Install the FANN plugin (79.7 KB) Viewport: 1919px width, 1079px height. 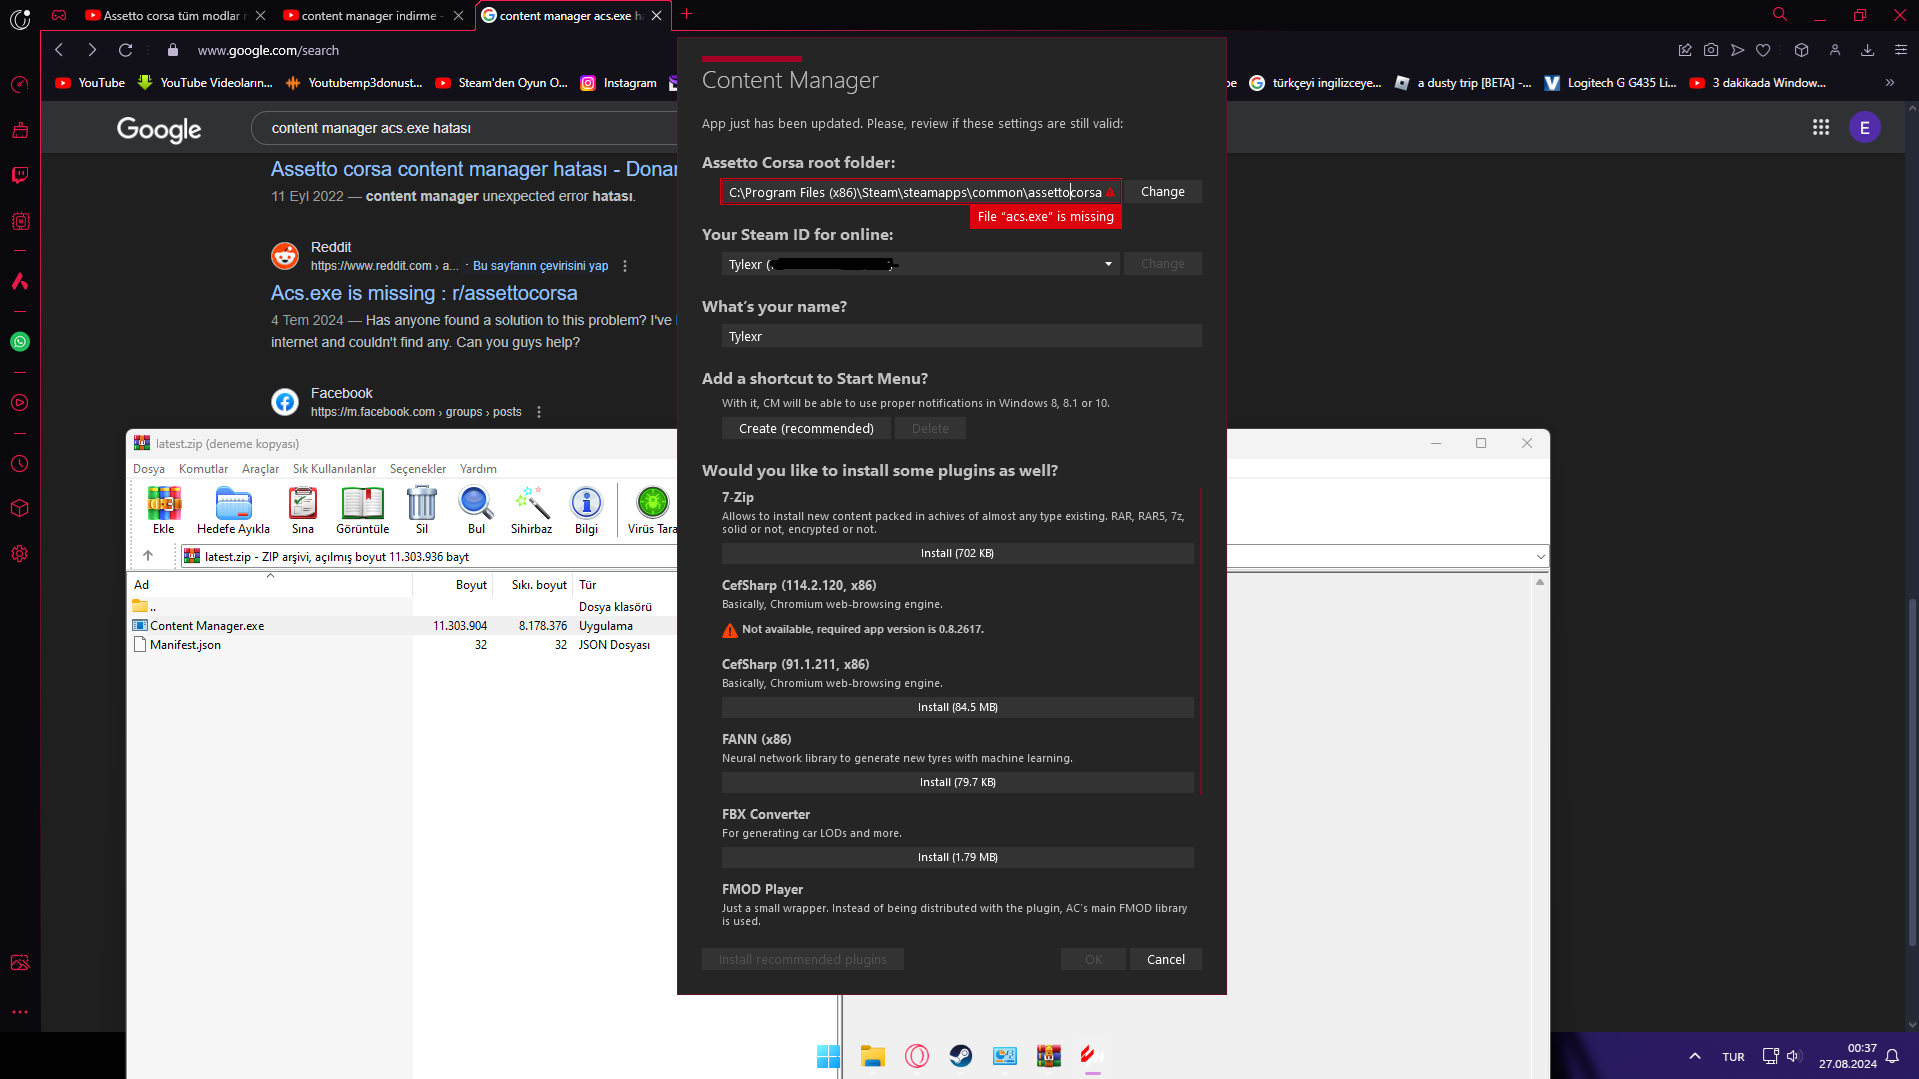(x=957, y=783)
